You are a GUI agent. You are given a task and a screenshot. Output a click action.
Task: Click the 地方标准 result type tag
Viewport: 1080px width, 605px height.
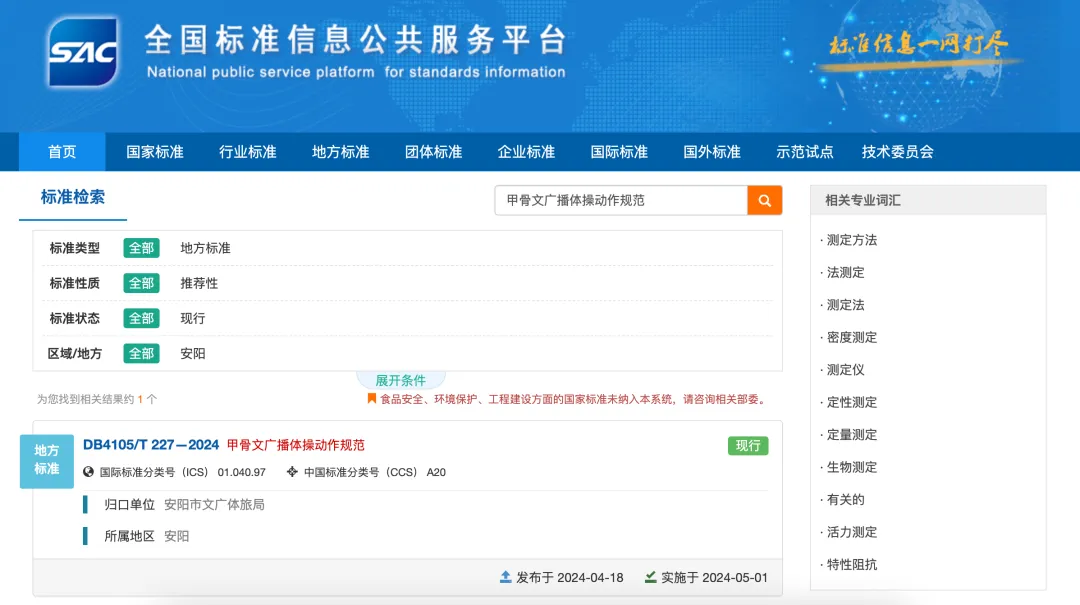[x=47, y=460]
